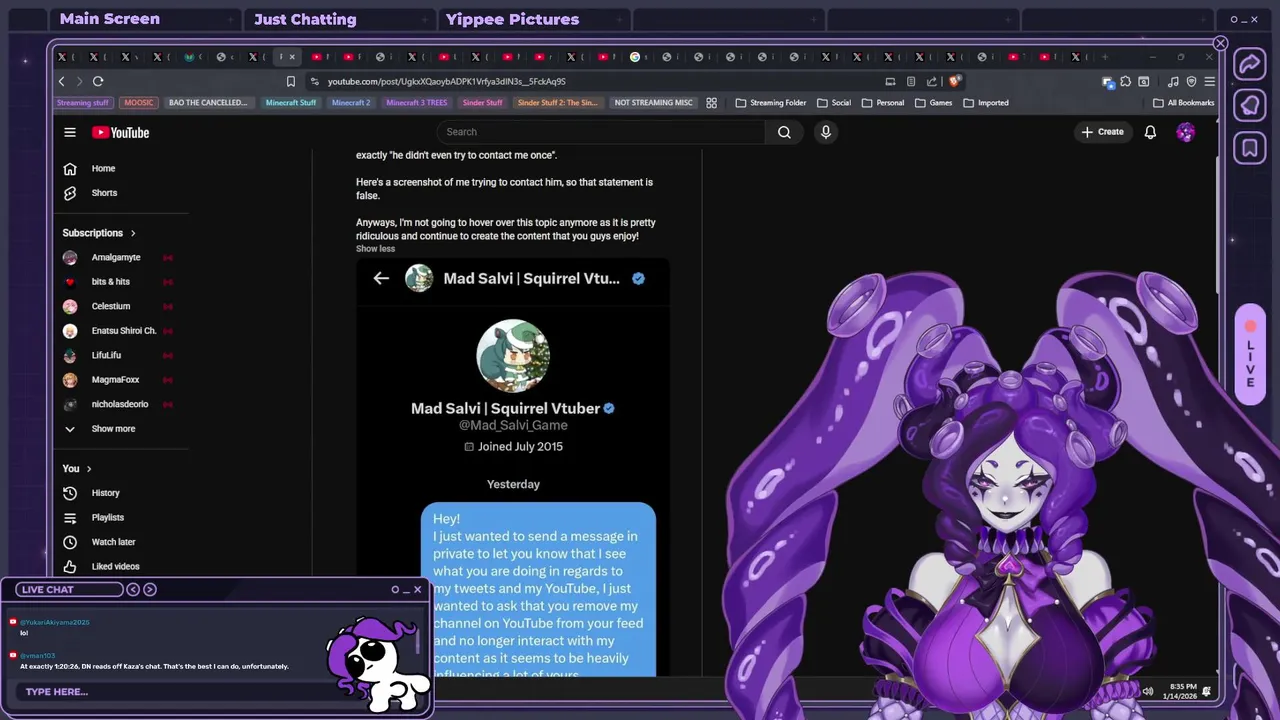
Task: Click the search magnifier button
Action: pyautogui.click(x=784, y=132)
